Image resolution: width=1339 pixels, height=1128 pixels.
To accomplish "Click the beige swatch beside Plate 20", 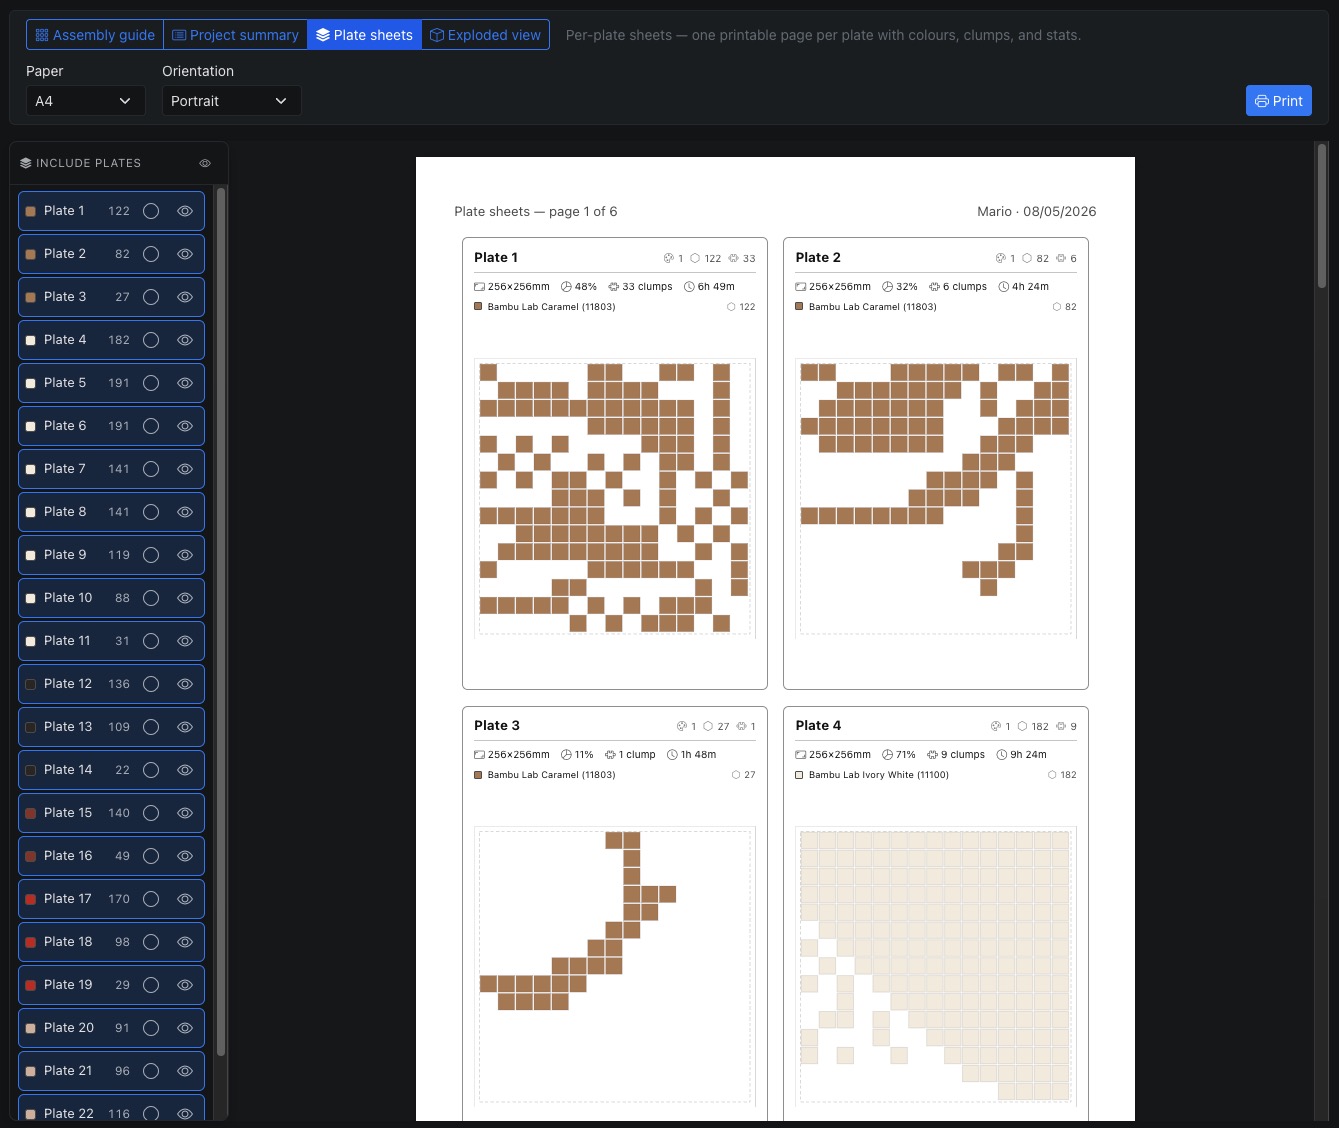I will 31,1028.
